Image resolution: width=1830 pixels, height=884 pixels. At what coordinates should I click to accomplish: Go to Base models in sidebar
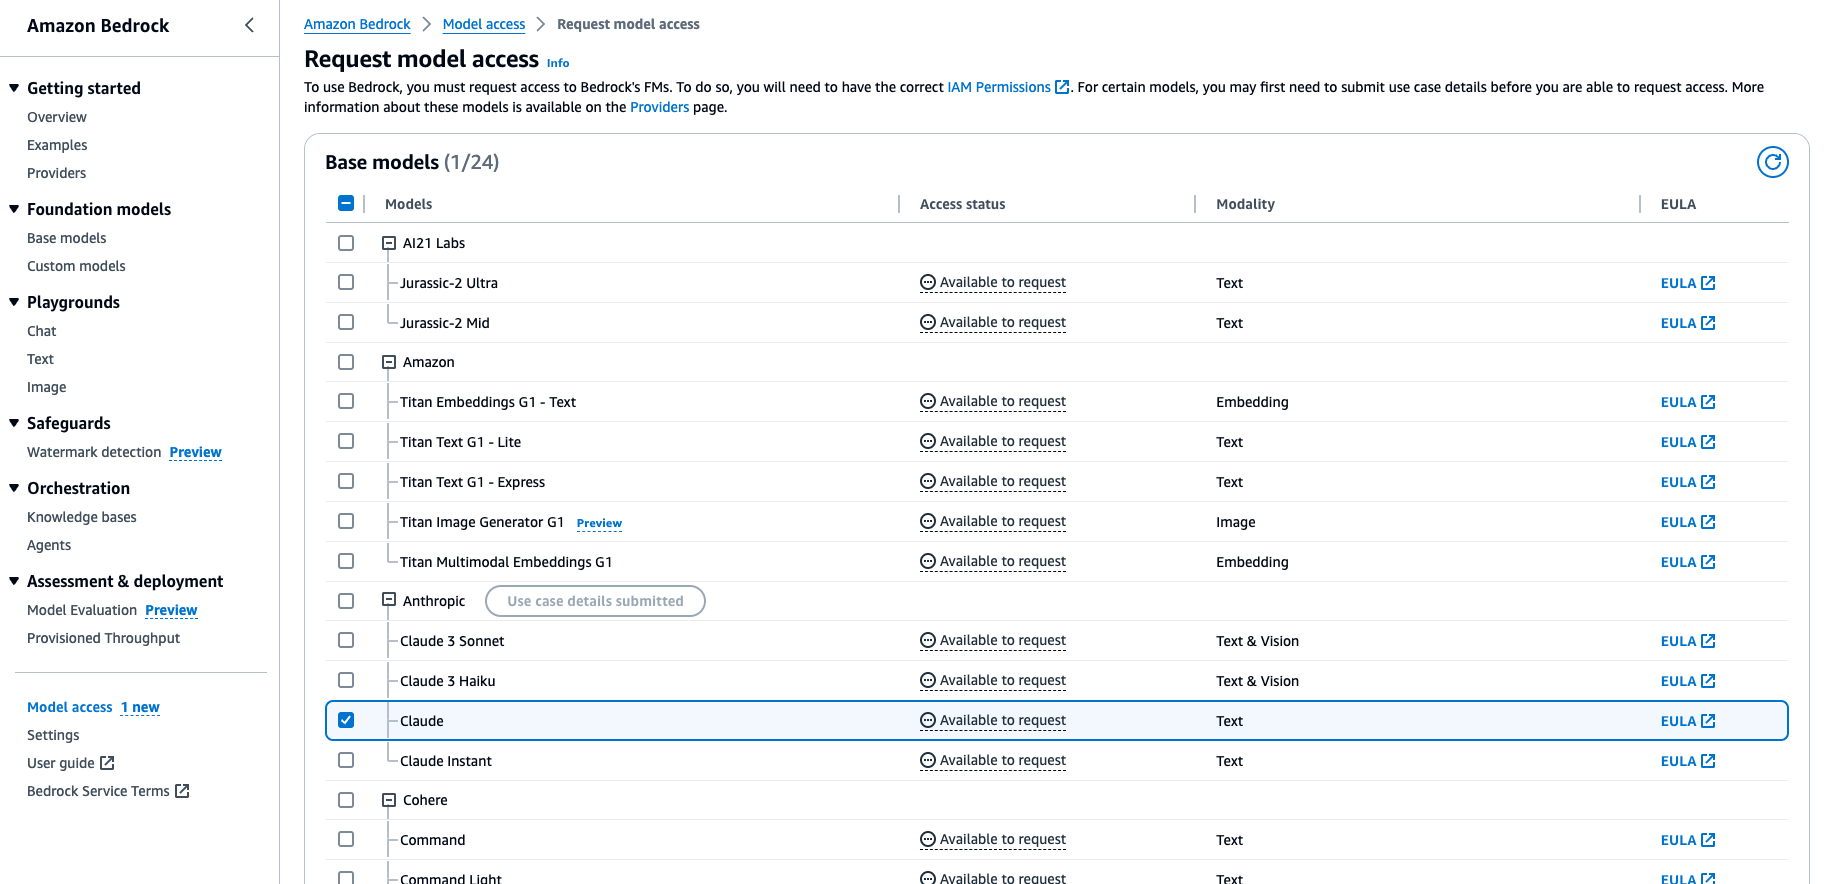[67, 238]
